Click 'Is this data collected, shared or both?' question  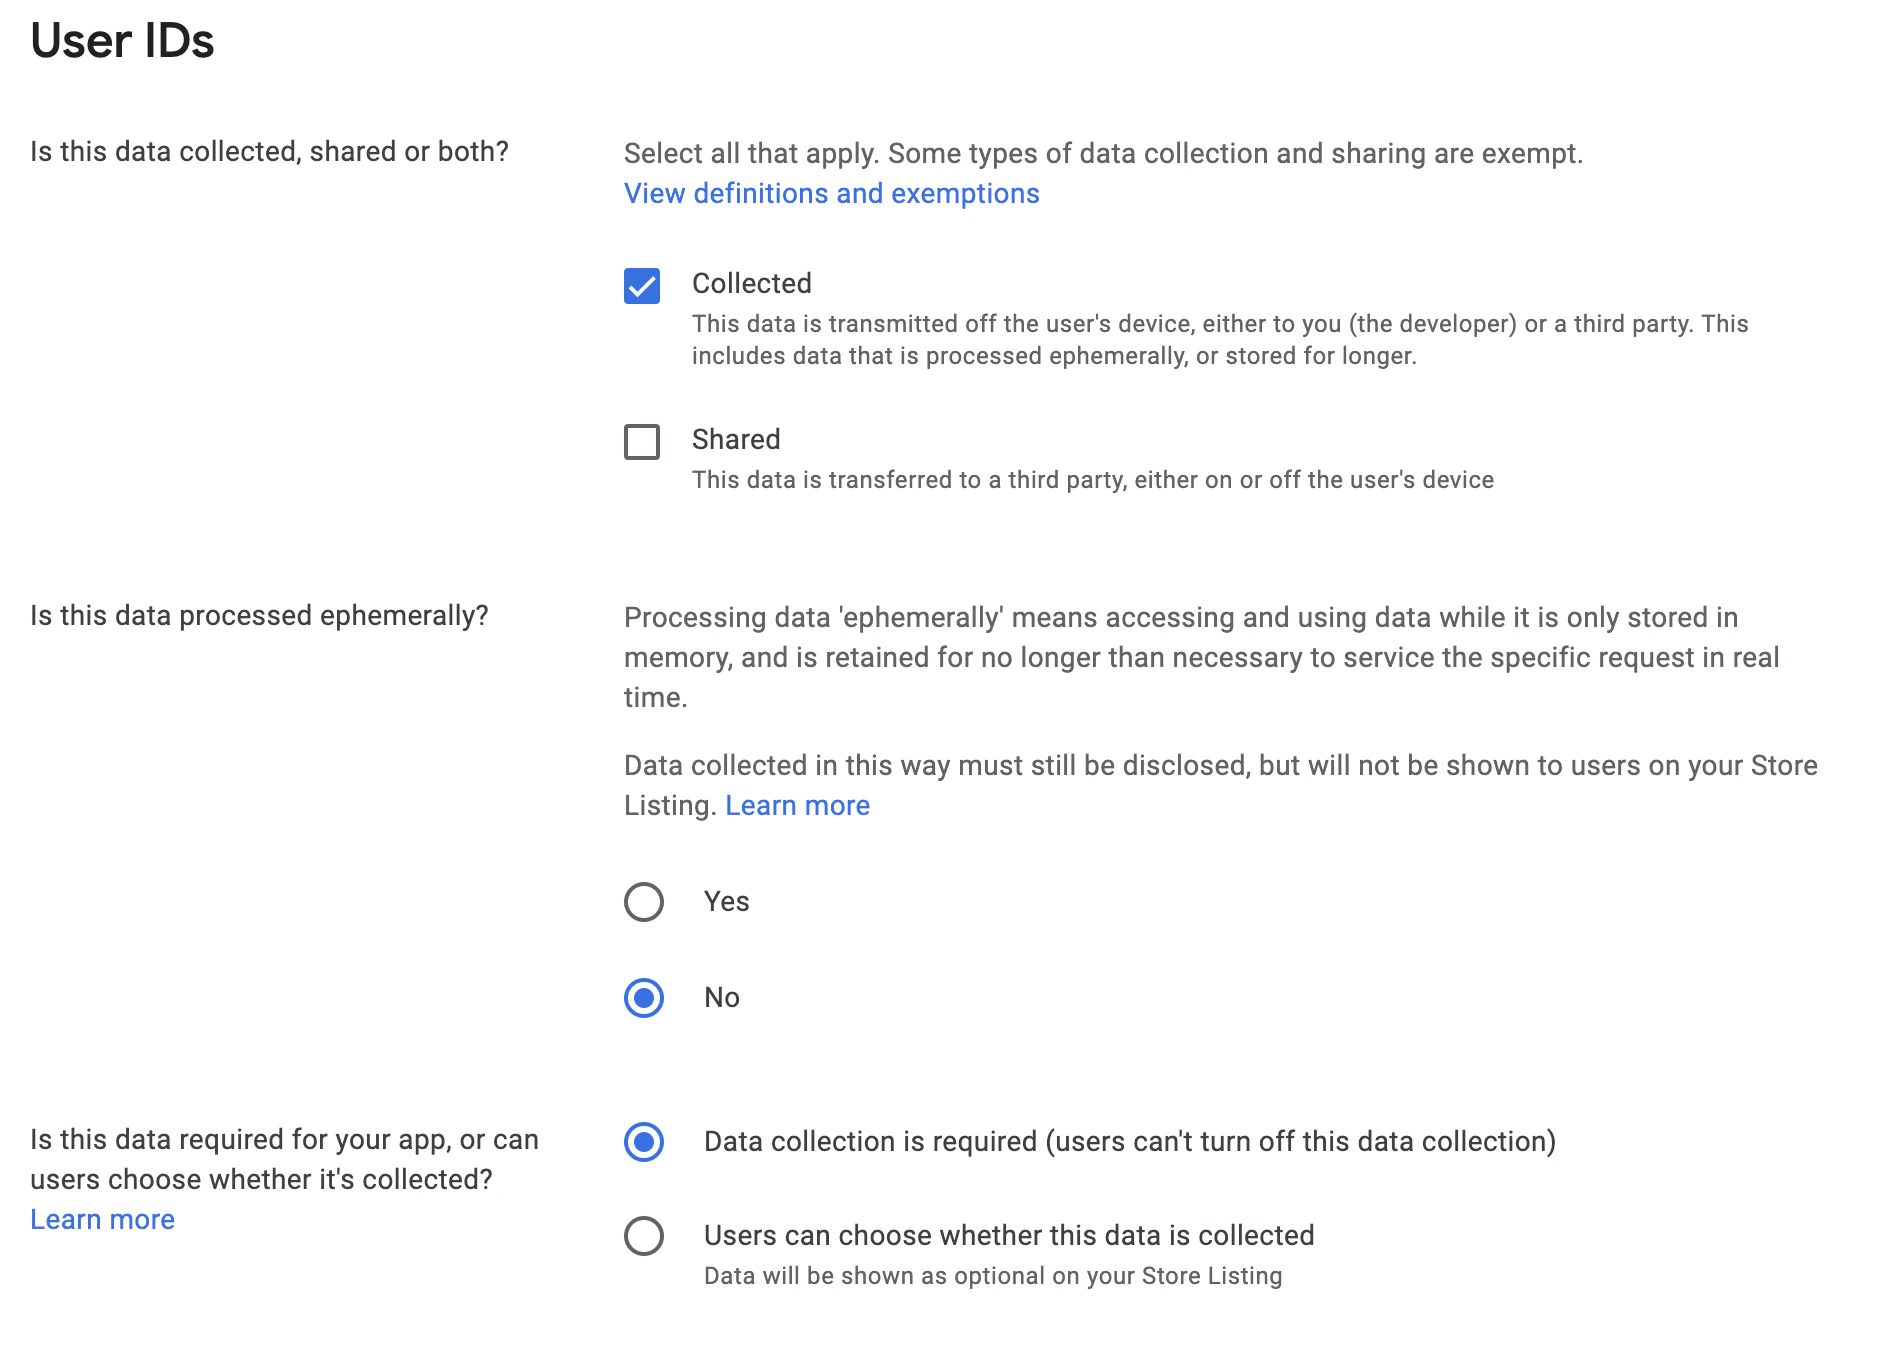pyautogui.click(x=269, y=152)
